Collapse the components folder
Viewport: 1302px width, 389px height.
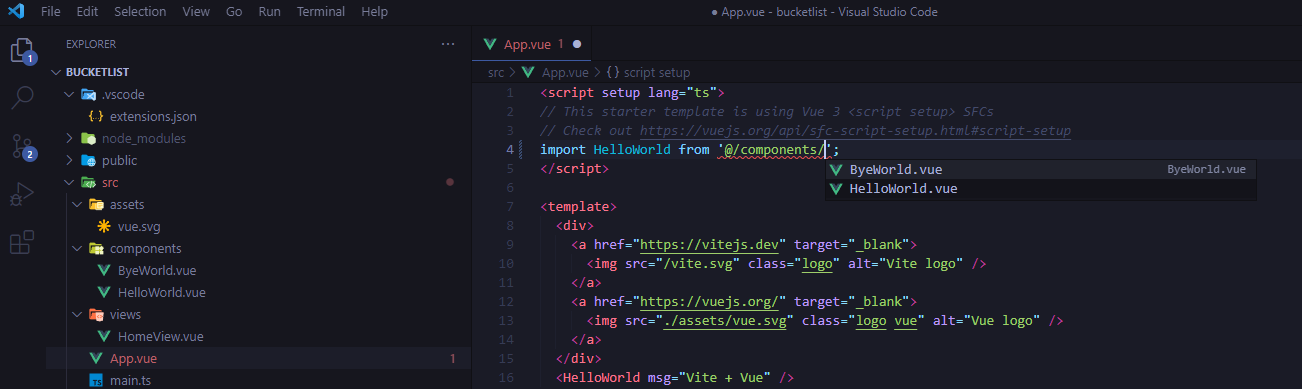pos(78,248)
